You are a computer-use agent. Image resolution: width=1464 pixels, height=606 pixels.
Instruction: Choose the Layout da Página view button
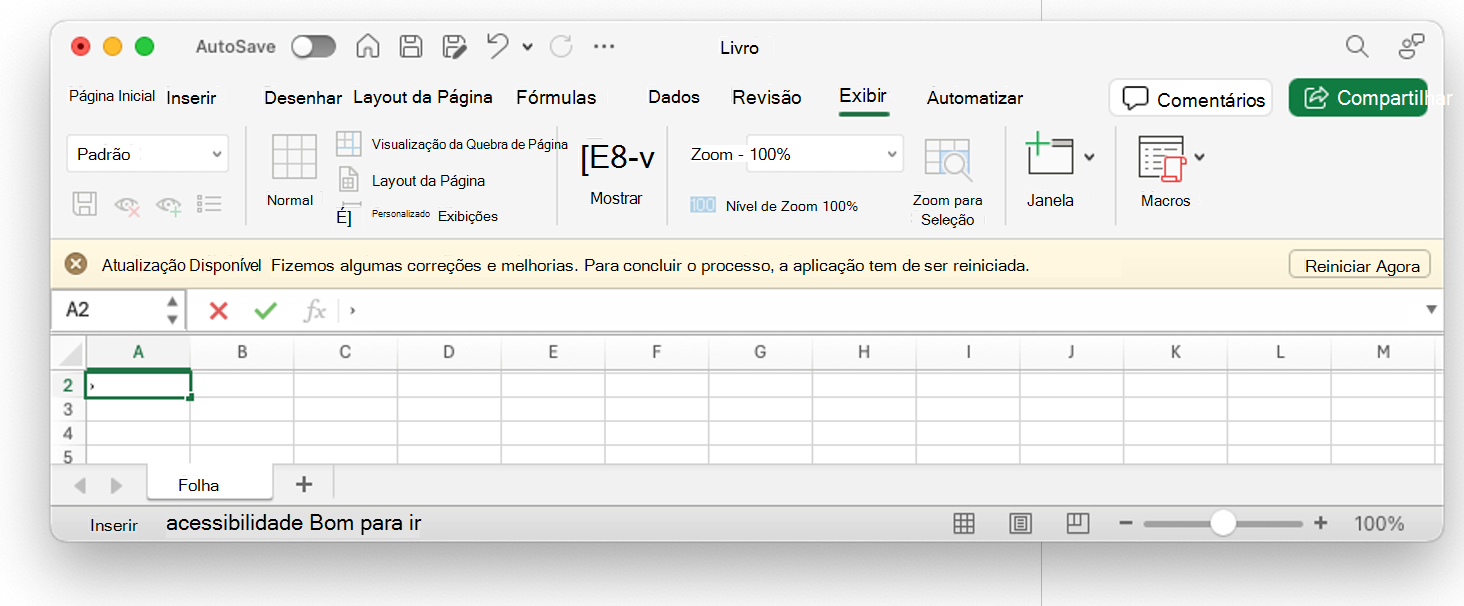point(412,181)
